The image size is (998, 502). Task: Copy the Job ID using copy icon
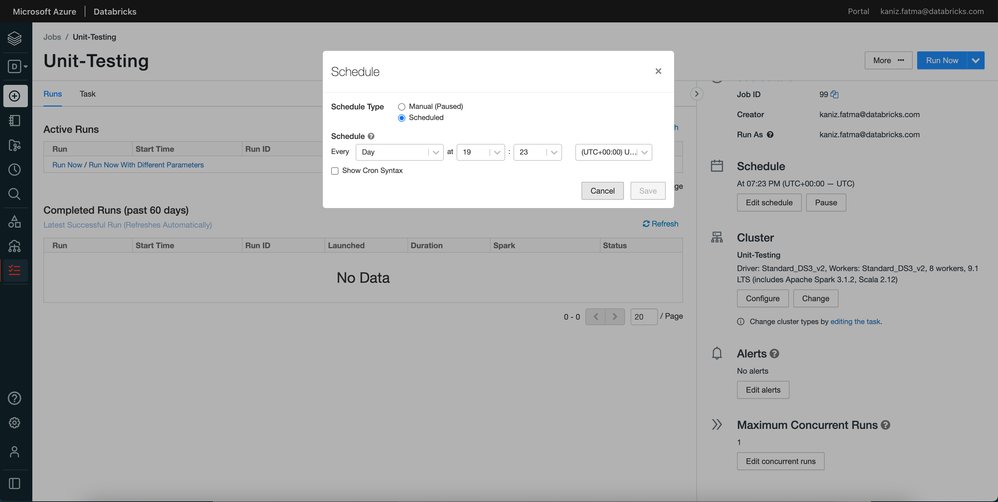pyautogui.click(x=835, y=95)
